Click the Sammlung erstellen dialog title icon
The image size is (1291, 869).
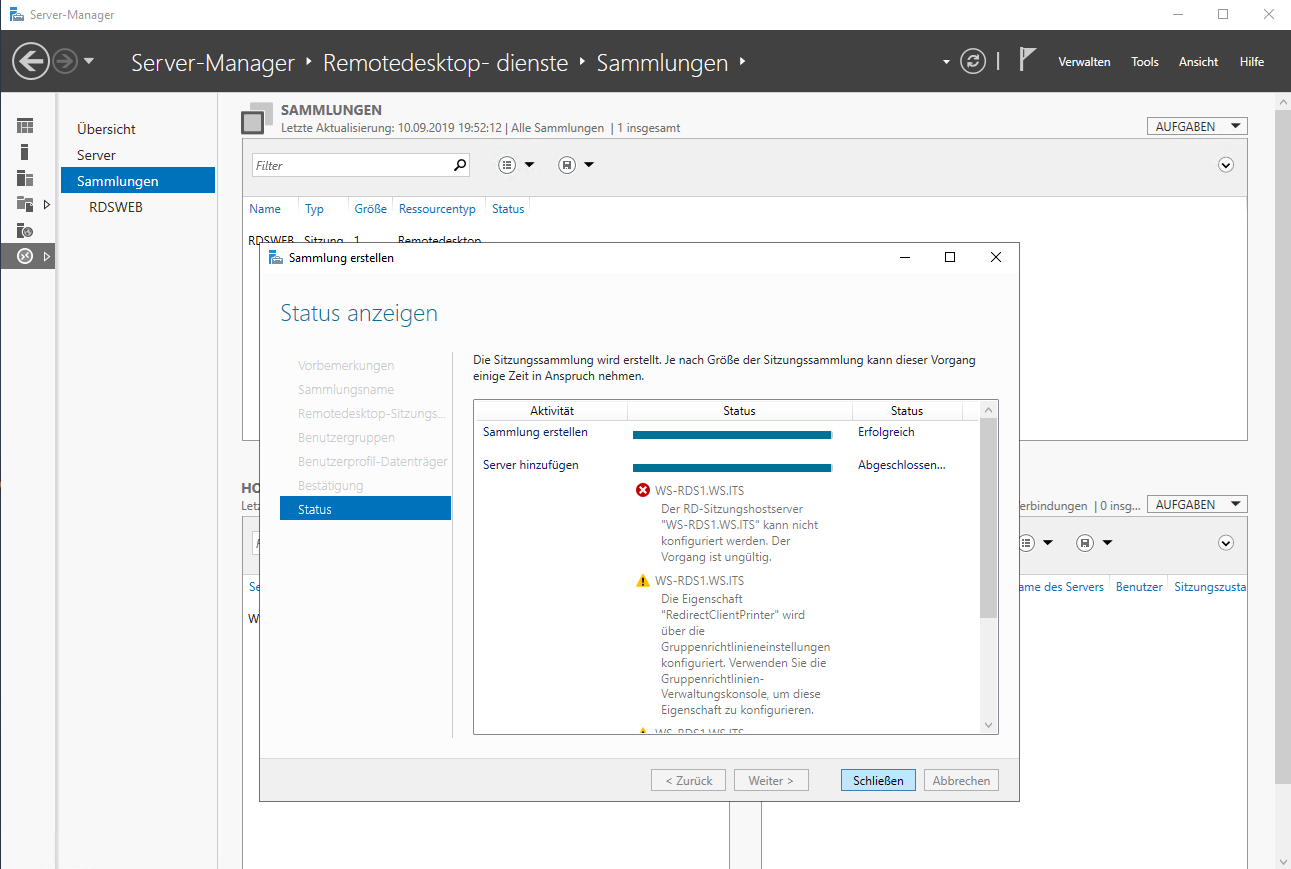276,257
